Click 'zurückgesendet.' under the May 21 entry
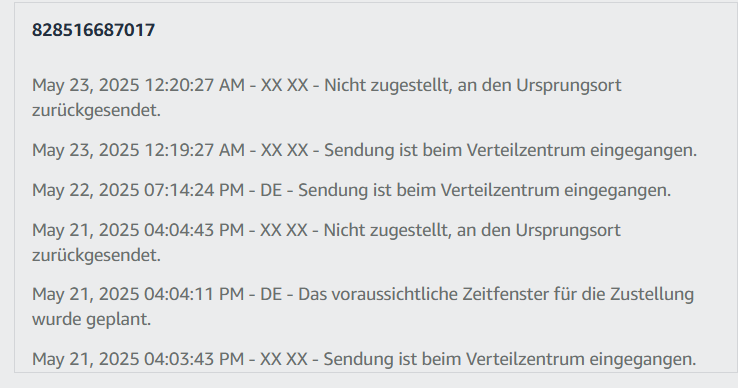 pos(96,255)
